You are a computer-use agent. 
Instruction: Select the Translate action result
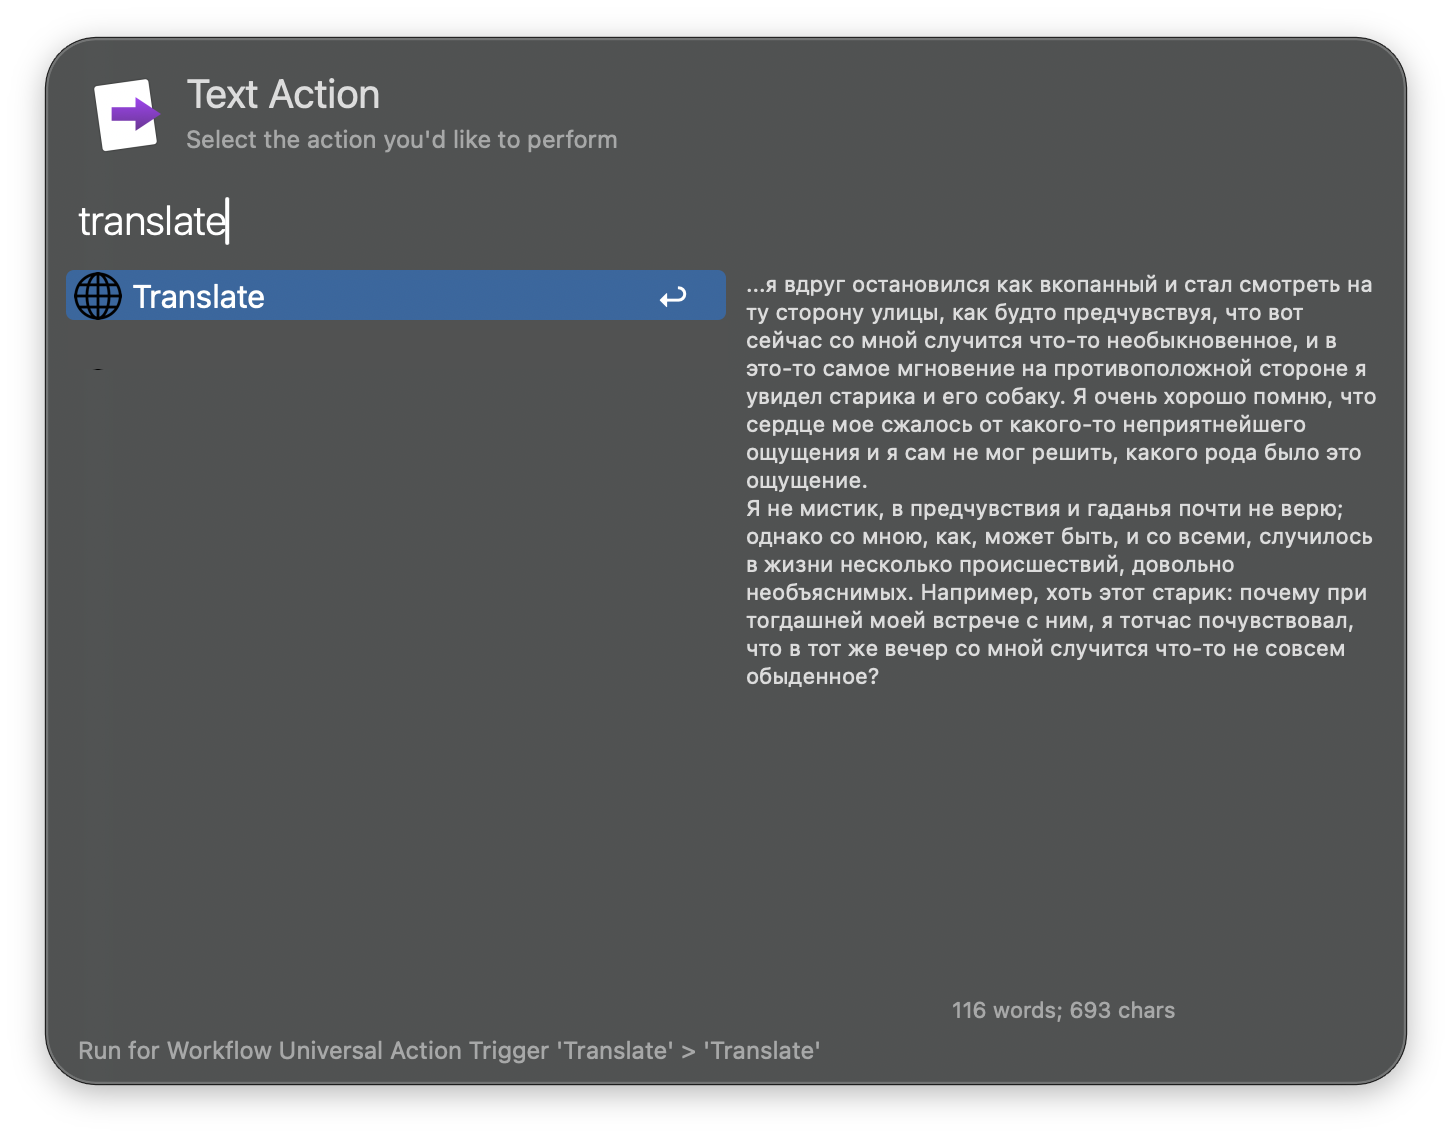395,296
